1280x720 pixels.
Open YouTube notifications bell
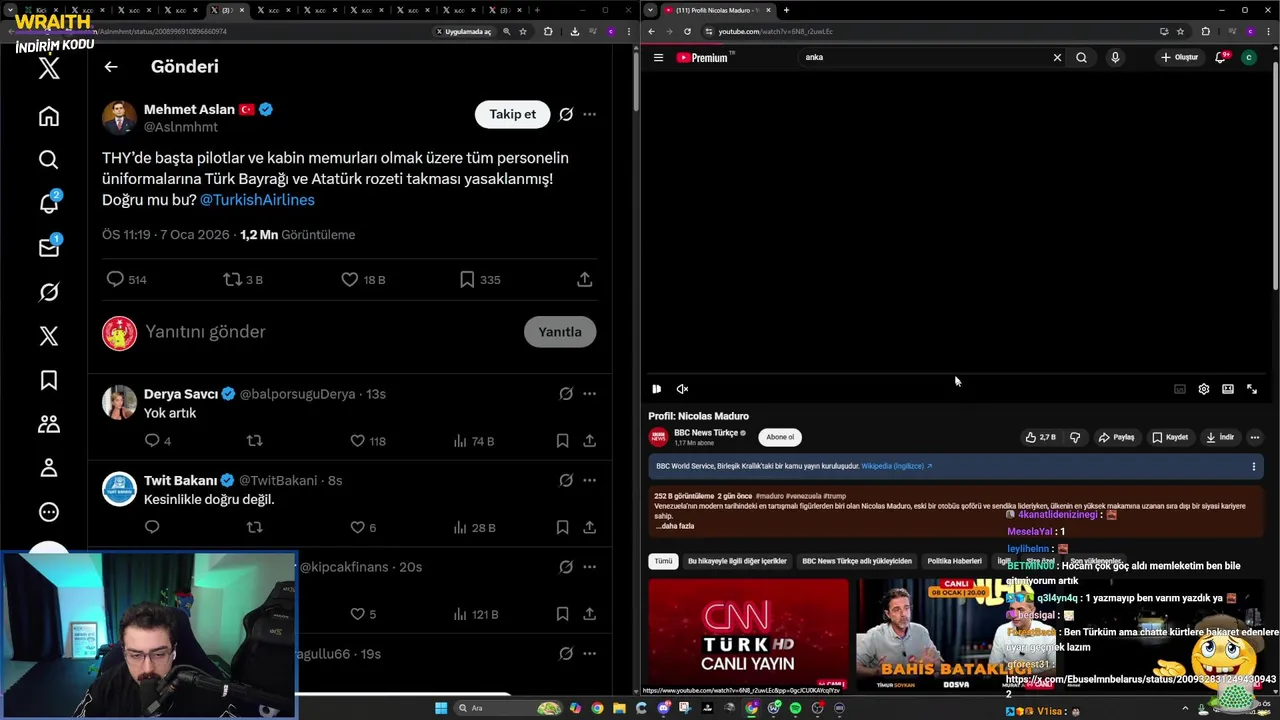[x=1220, y=57]
